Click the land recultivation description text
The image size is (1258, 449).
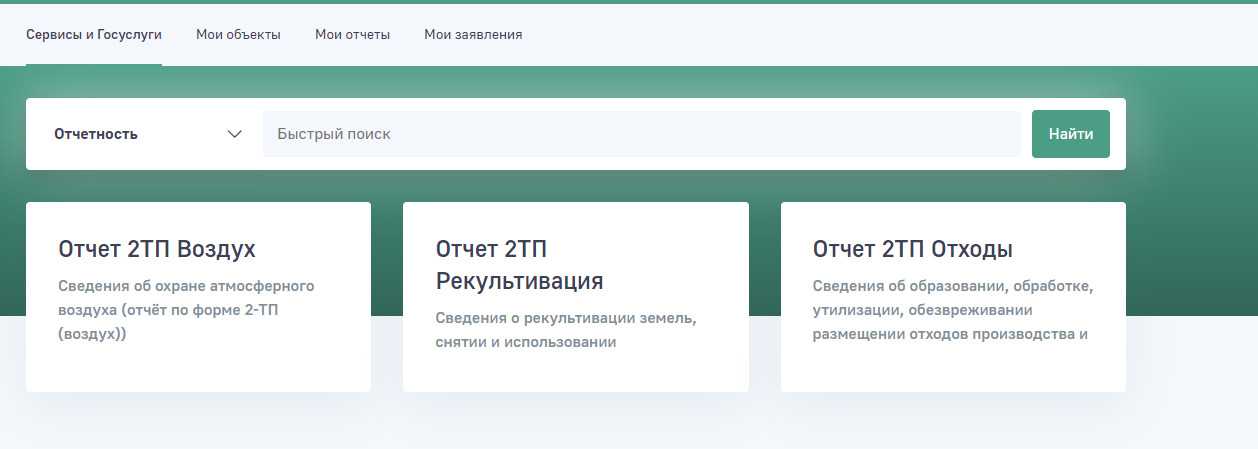coord(565,330)
